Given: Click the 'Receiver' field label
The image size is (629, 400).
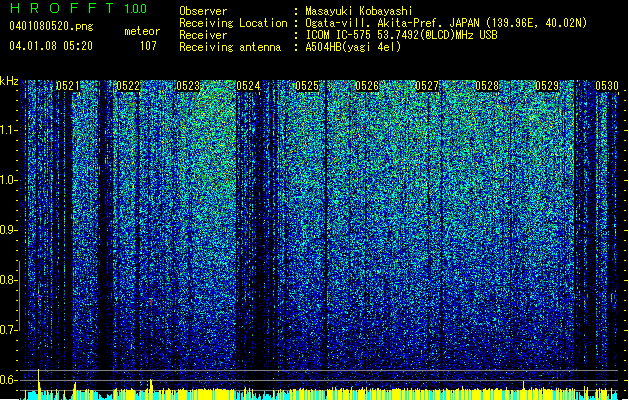Looking at the screenshot, I should point(203,35).
